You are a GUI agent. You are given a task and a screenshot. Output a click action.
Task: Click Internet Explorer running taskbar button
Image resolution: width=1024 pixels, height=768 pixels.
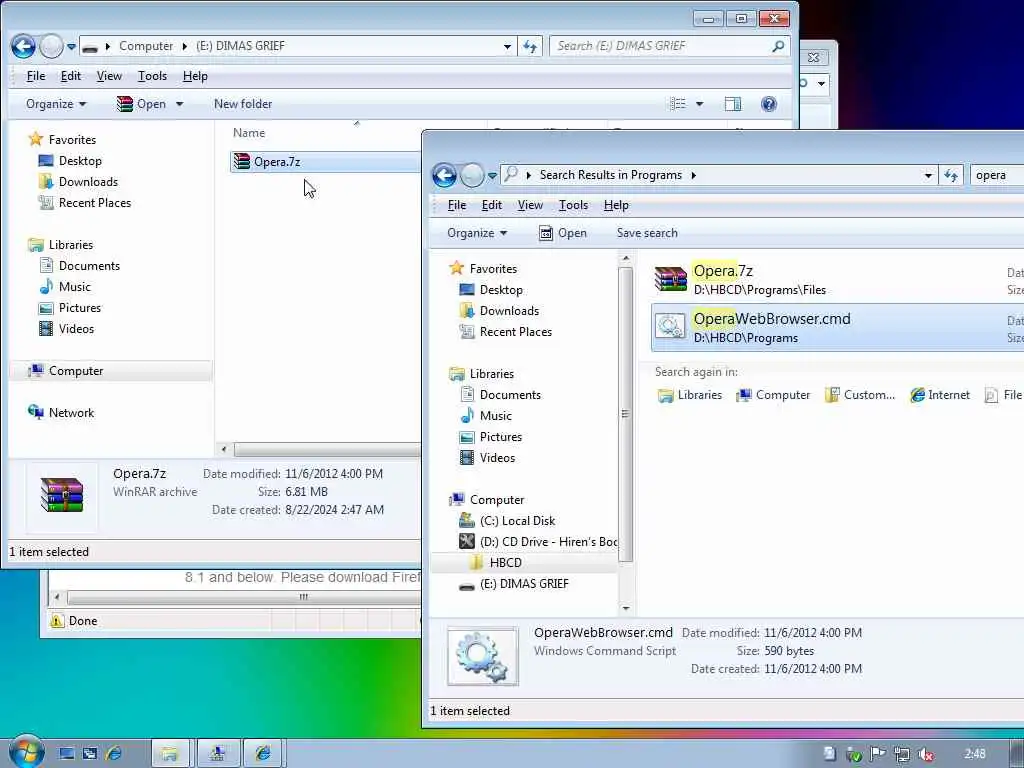(263, 754)
